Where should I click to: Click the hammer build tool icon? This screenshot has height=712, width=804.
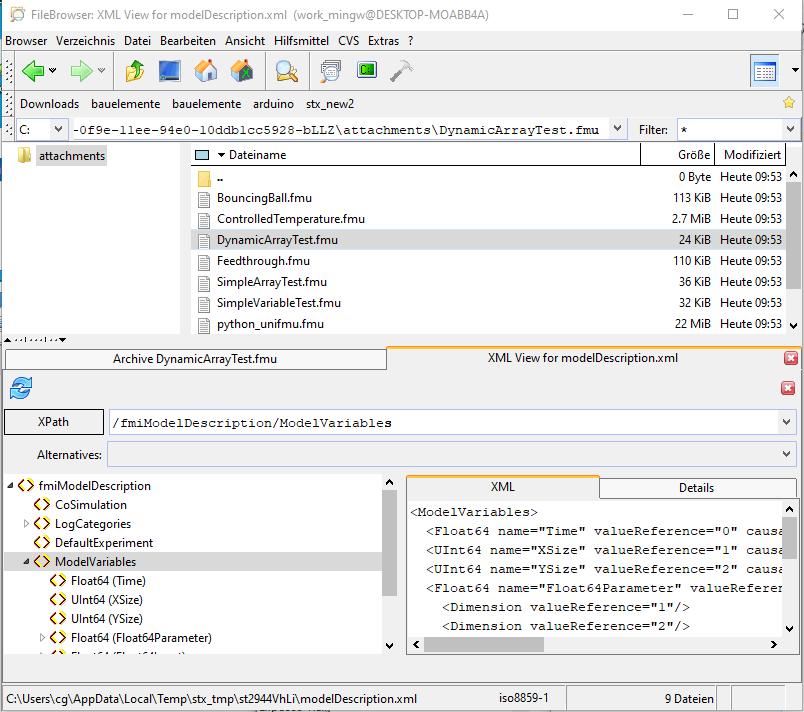coord(402,71)
